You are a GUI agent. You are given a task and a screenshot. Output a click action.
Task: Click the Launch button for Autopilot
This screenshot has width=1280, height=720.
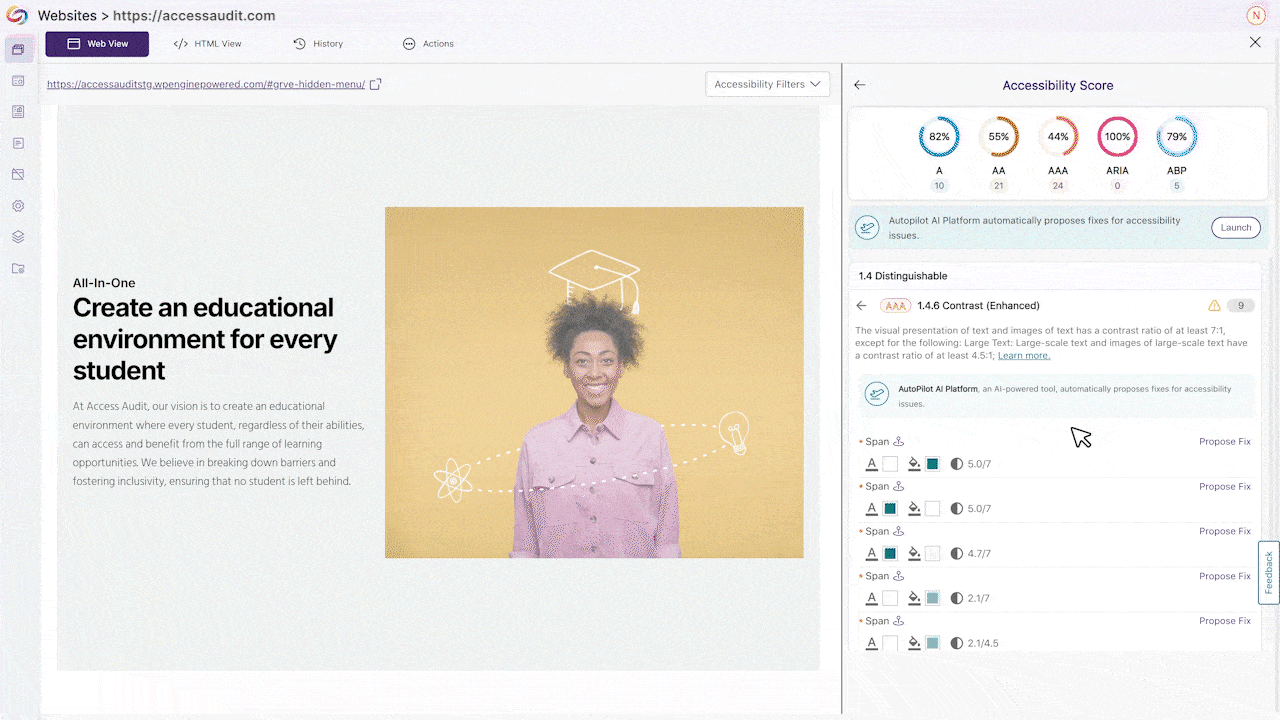pos(1236,228)
